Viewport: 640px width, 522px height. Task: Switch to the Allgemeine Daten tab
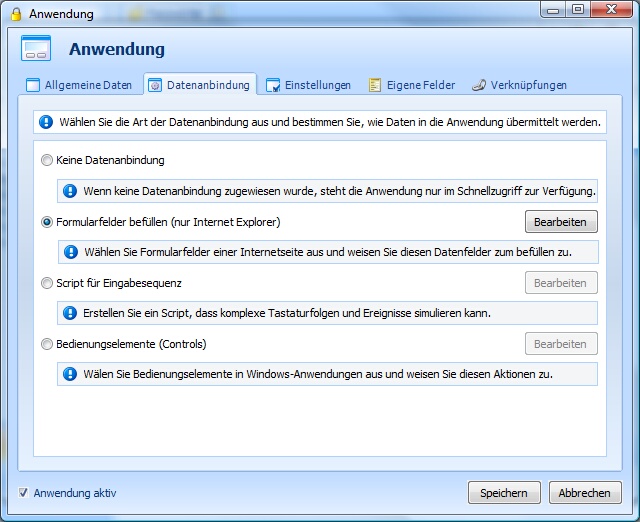[x=79, y=85]
